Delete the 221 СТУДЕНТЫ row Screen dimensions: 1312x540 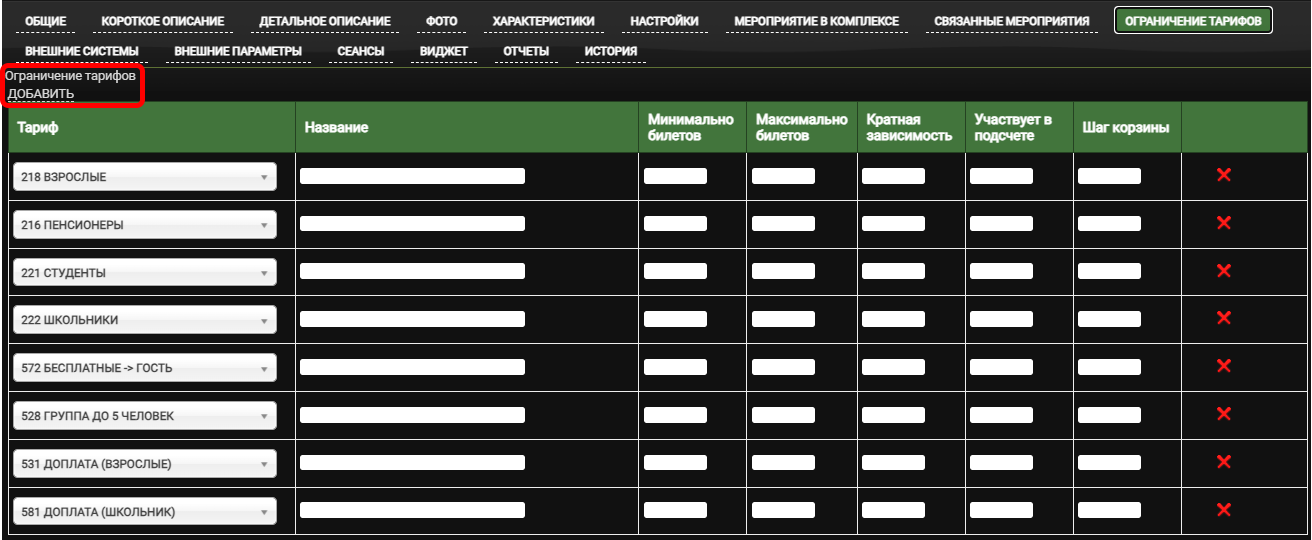coord(1222,271)
